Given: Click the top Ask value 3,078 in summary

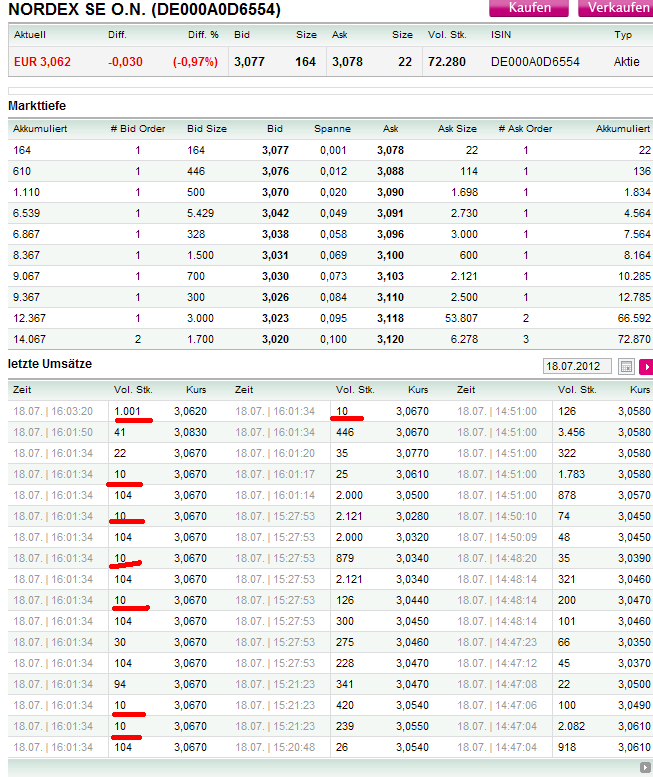Looking at the screenshot, I should pos(347,62).
